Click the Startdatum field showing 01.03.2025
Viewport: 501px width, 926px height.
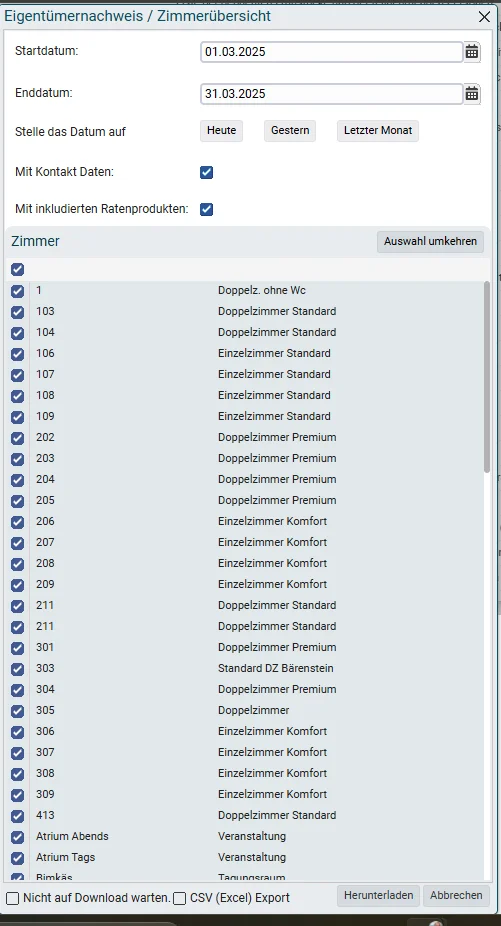click(x=331, y=52)
